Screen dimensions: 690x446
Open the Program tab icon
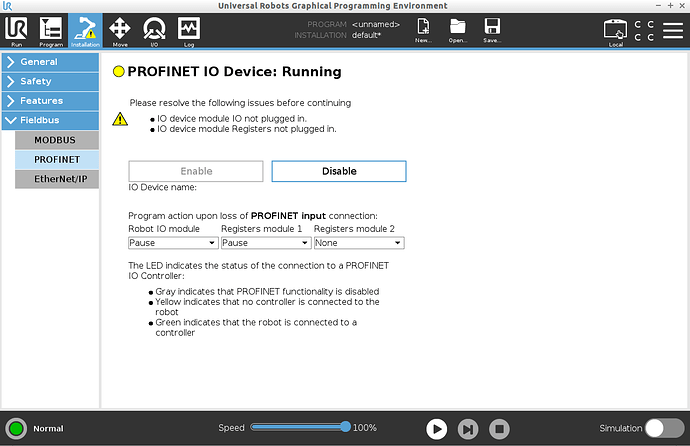pos(51,30)
